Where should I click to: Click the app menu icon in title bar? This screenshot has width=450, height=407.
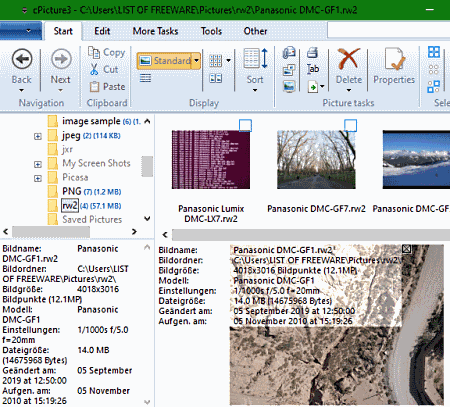click(x=24, y=10)
